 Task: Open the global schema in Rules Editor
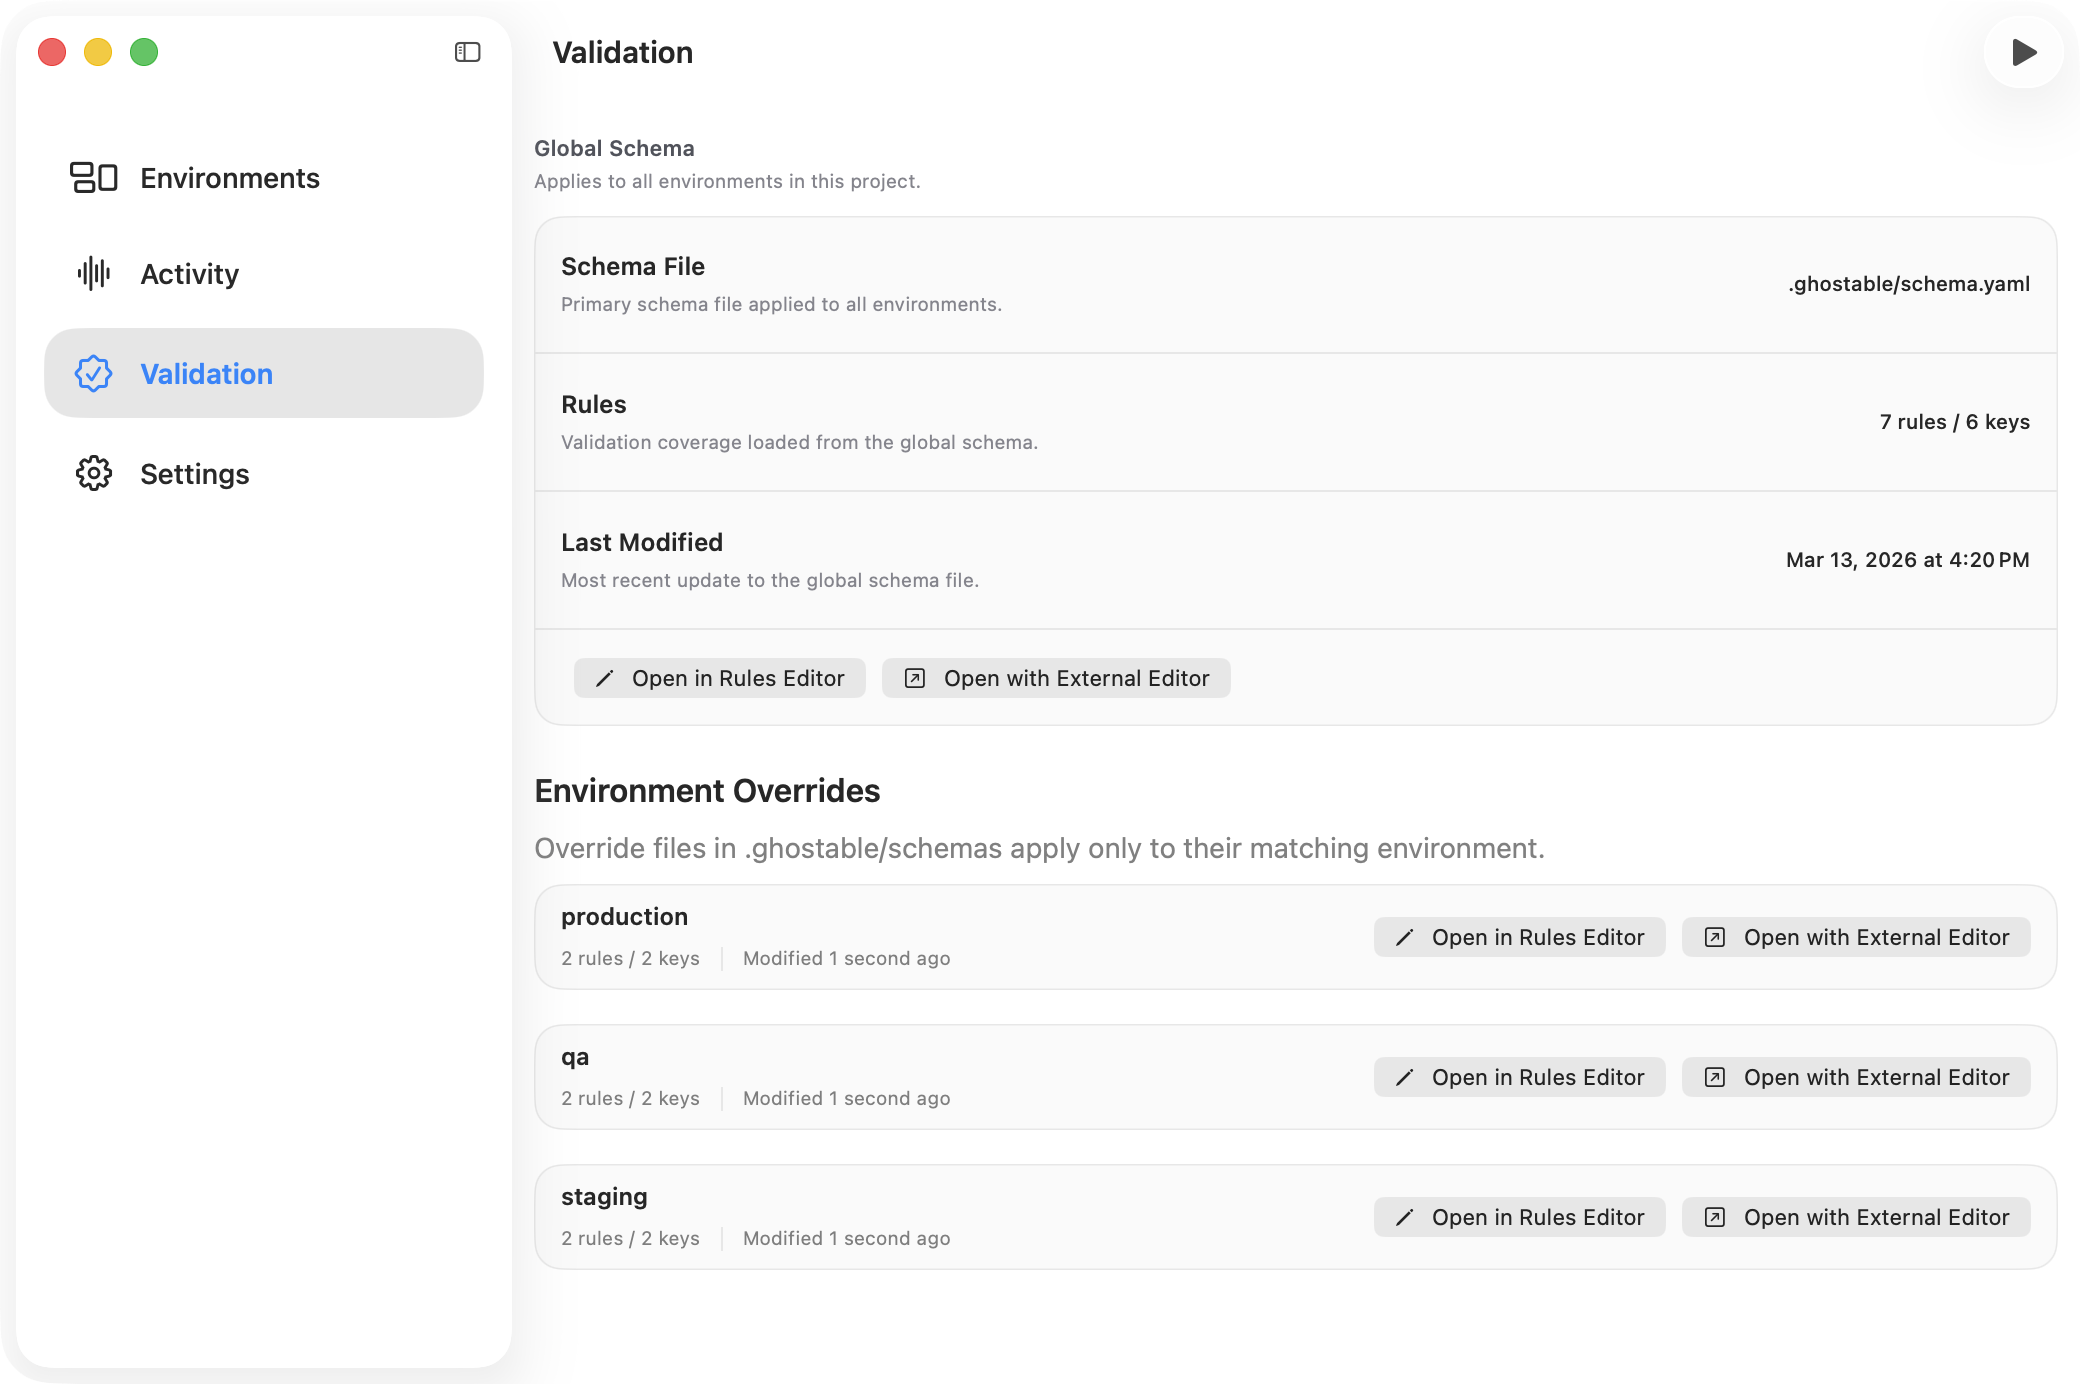[x=719, y=678]
